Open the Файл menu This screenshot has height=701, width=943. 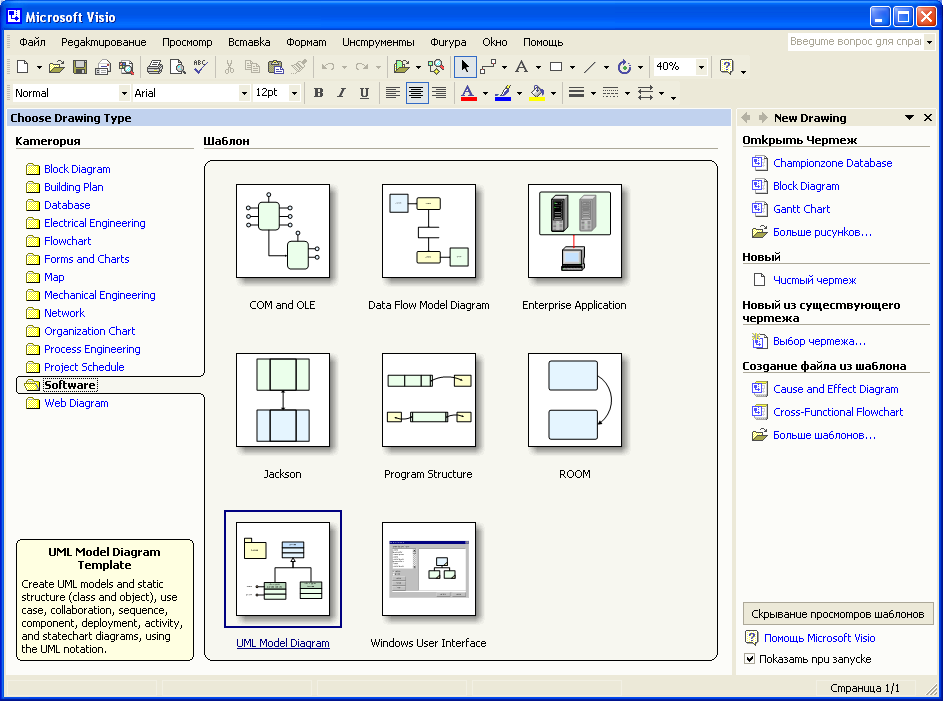(32, 42)
